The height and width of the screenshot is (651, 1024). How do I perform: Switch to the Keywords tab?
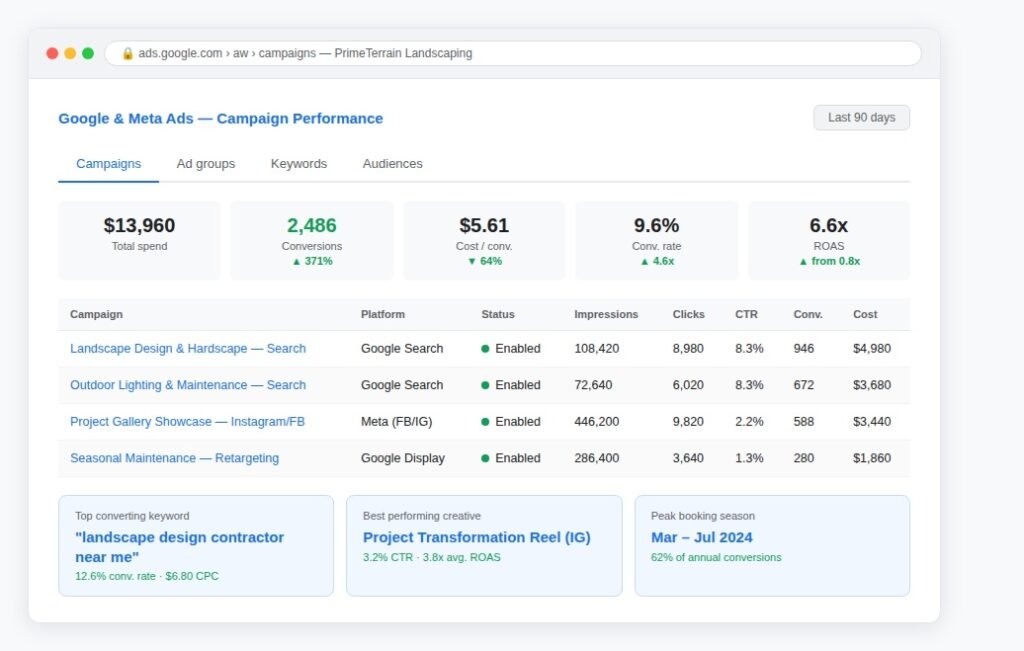click(298, 164)
